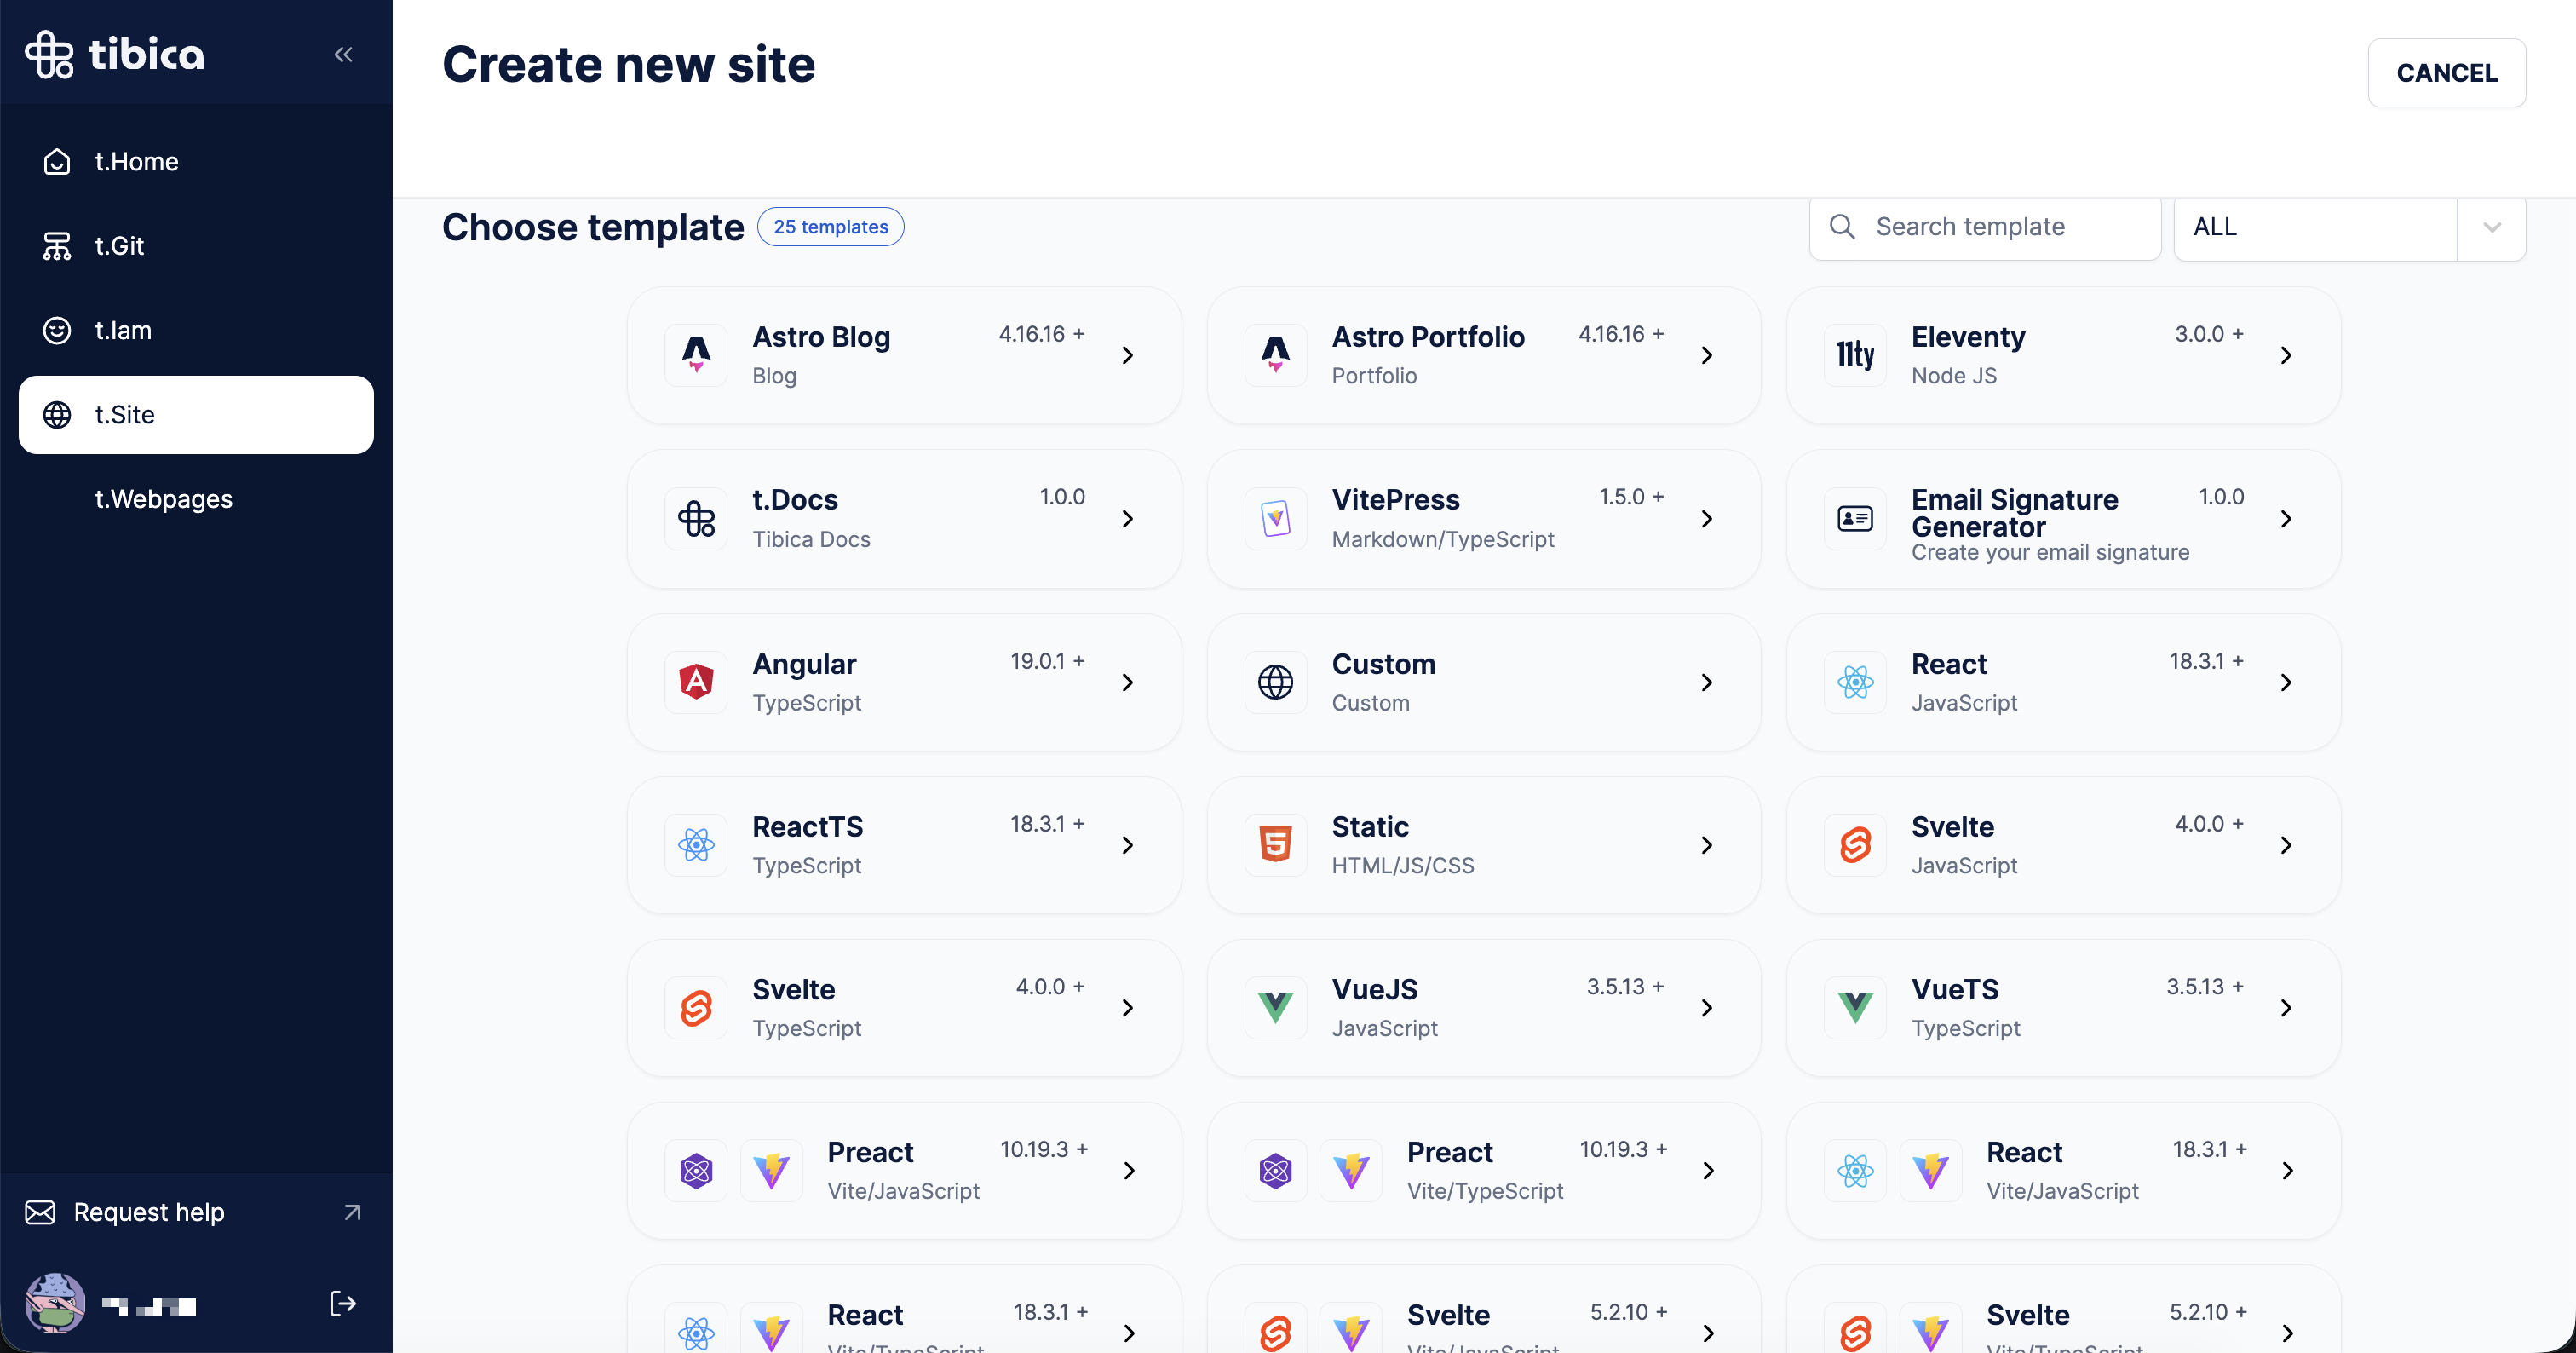Expand the Custom template chevron arrow

click(1707, 682)
